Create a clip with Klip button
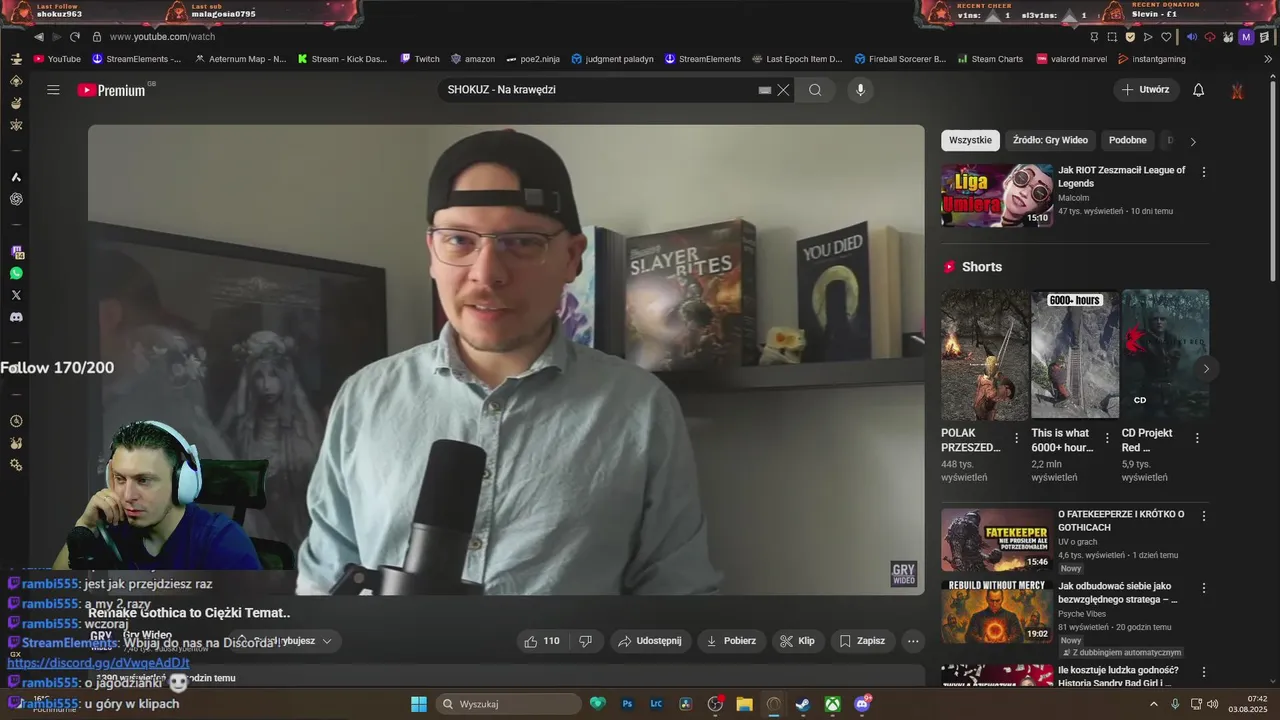The height and width of the screenshot is (720, 1280). 797,641
